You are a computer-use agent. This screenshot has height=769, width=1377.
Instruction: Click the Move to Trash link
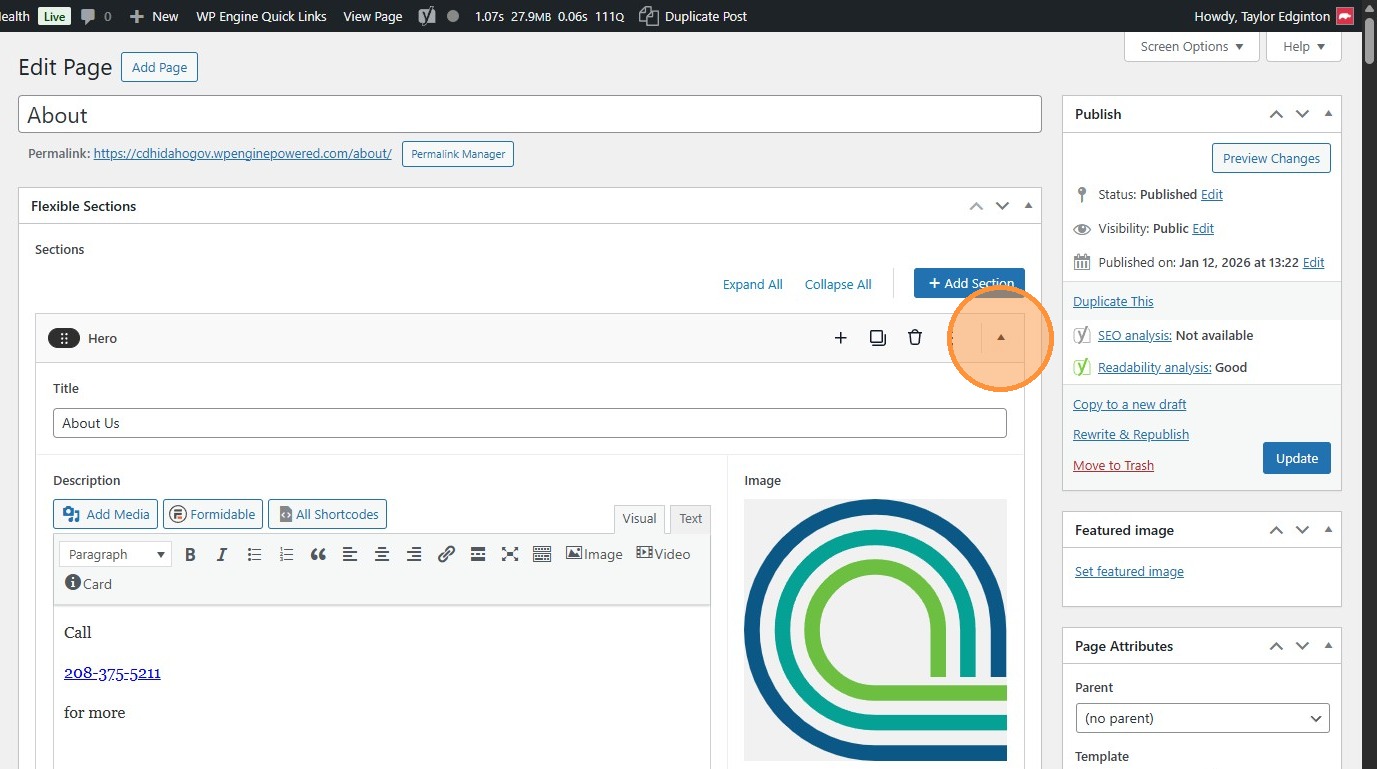[1113, 465]
